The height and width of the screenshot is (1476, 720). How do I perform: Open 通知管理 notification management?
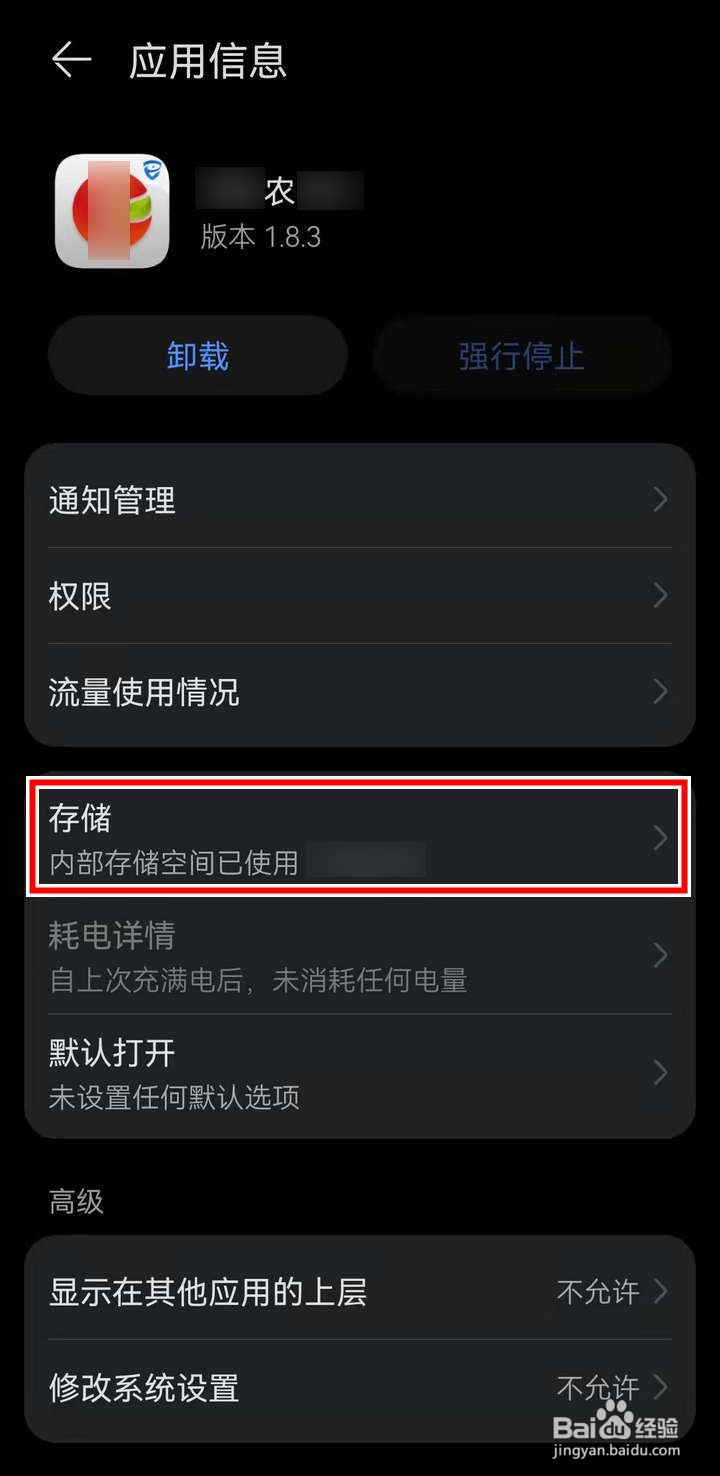coord(360,499)
